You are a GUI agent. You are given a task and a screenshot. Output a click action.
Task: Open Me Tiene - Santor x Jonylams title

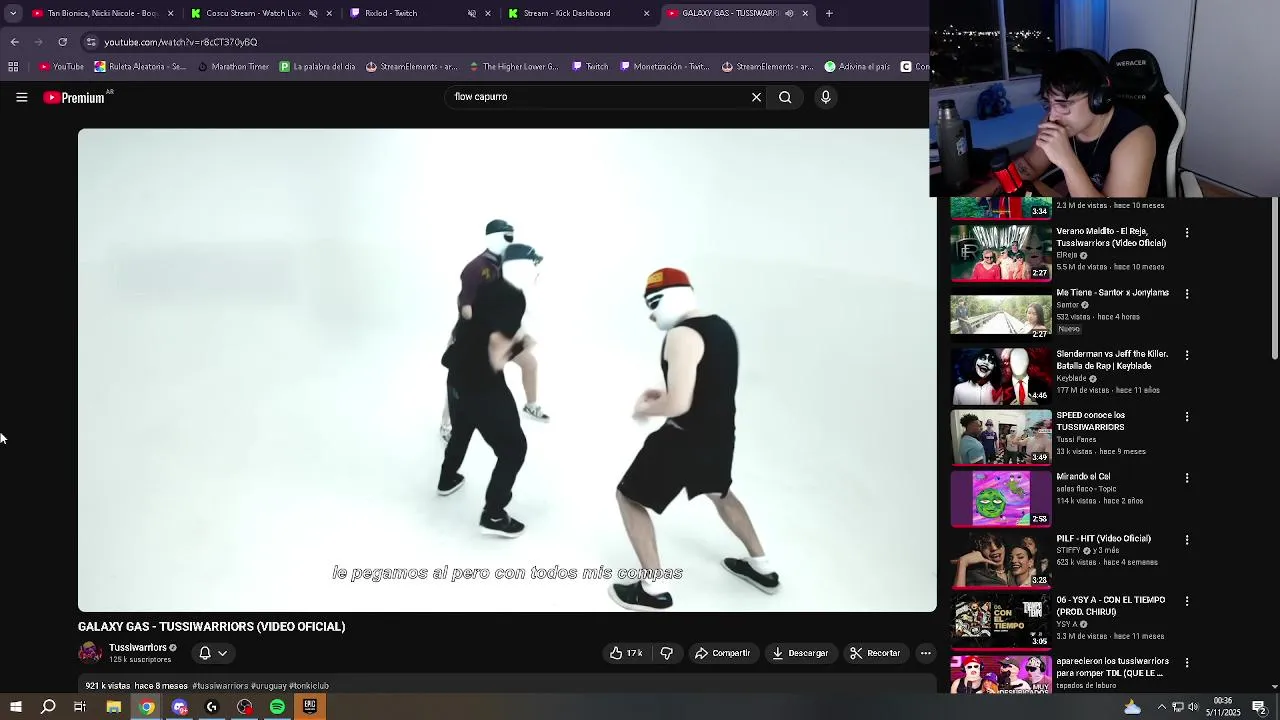coord(1112,293)
